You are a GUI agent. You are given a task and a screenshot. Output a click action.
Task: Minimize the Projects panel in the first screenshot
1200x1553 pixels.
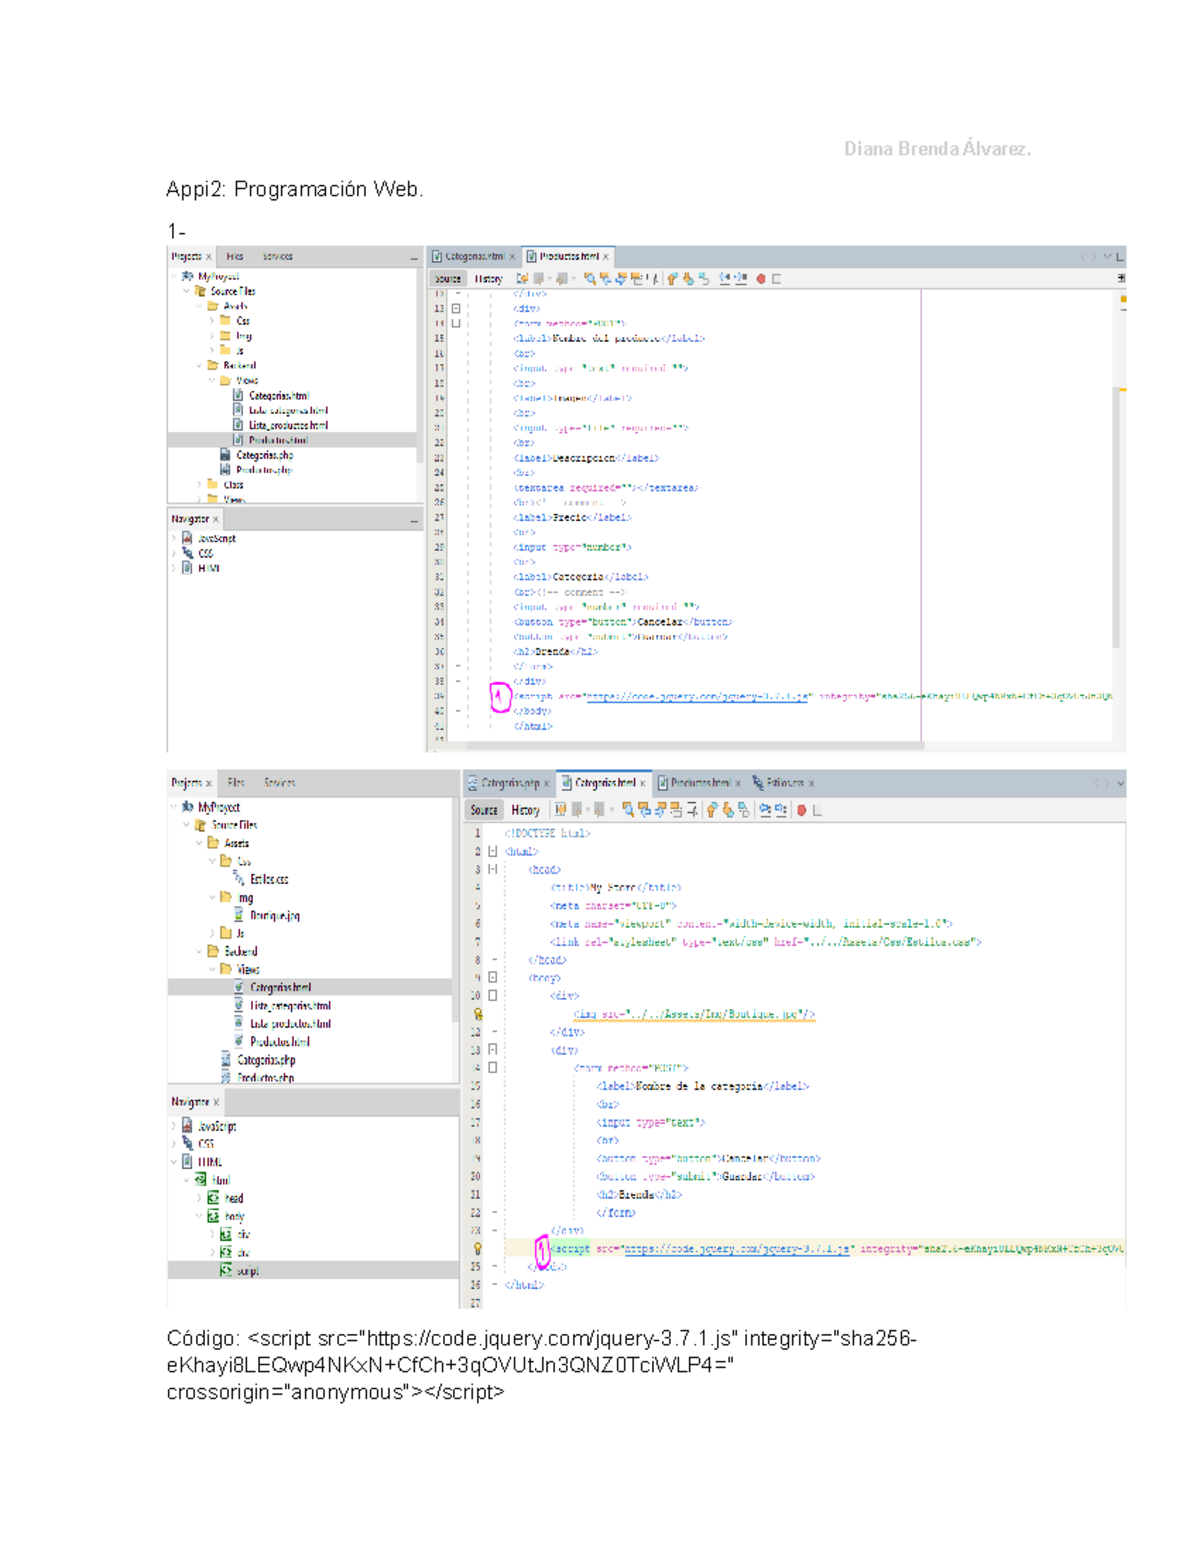(x=414, y=258)
